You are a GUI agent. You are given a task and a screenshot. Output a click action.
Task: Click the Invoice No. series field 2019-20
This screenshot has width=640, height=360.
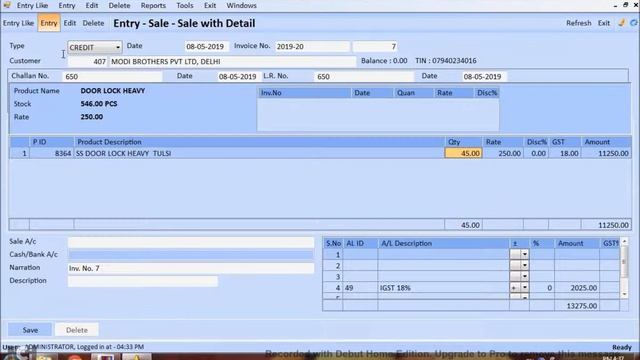coord(312,47)
